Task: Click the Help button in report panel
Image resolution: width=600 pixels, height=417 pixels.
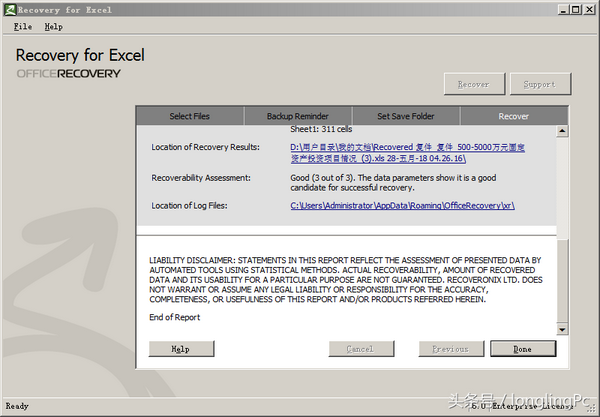Action: (x=181, y=349)
